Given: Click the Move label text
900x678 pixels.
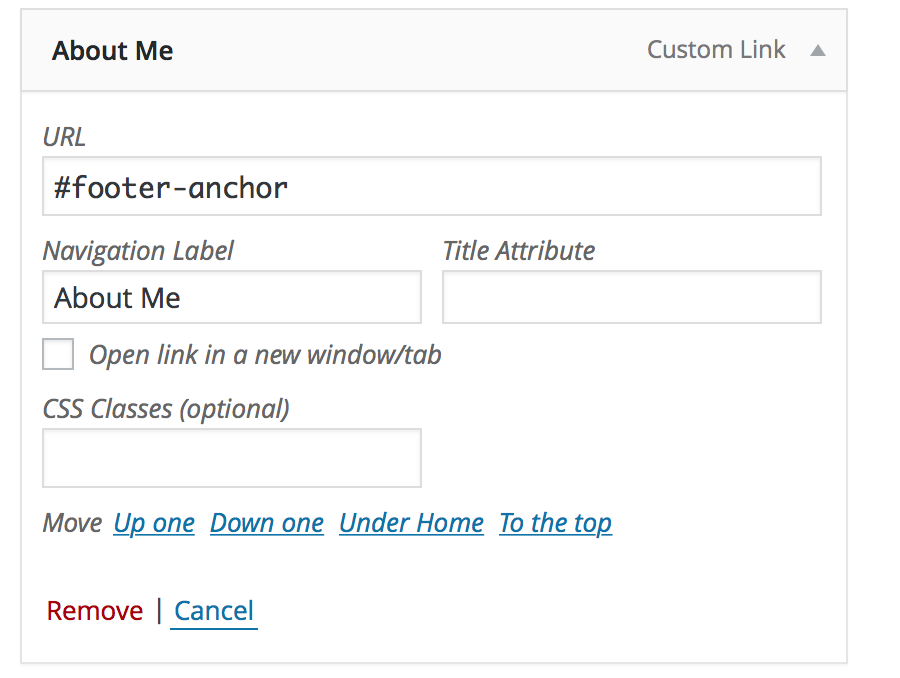Looking at the screenshot, I should [x=72, y=523].
